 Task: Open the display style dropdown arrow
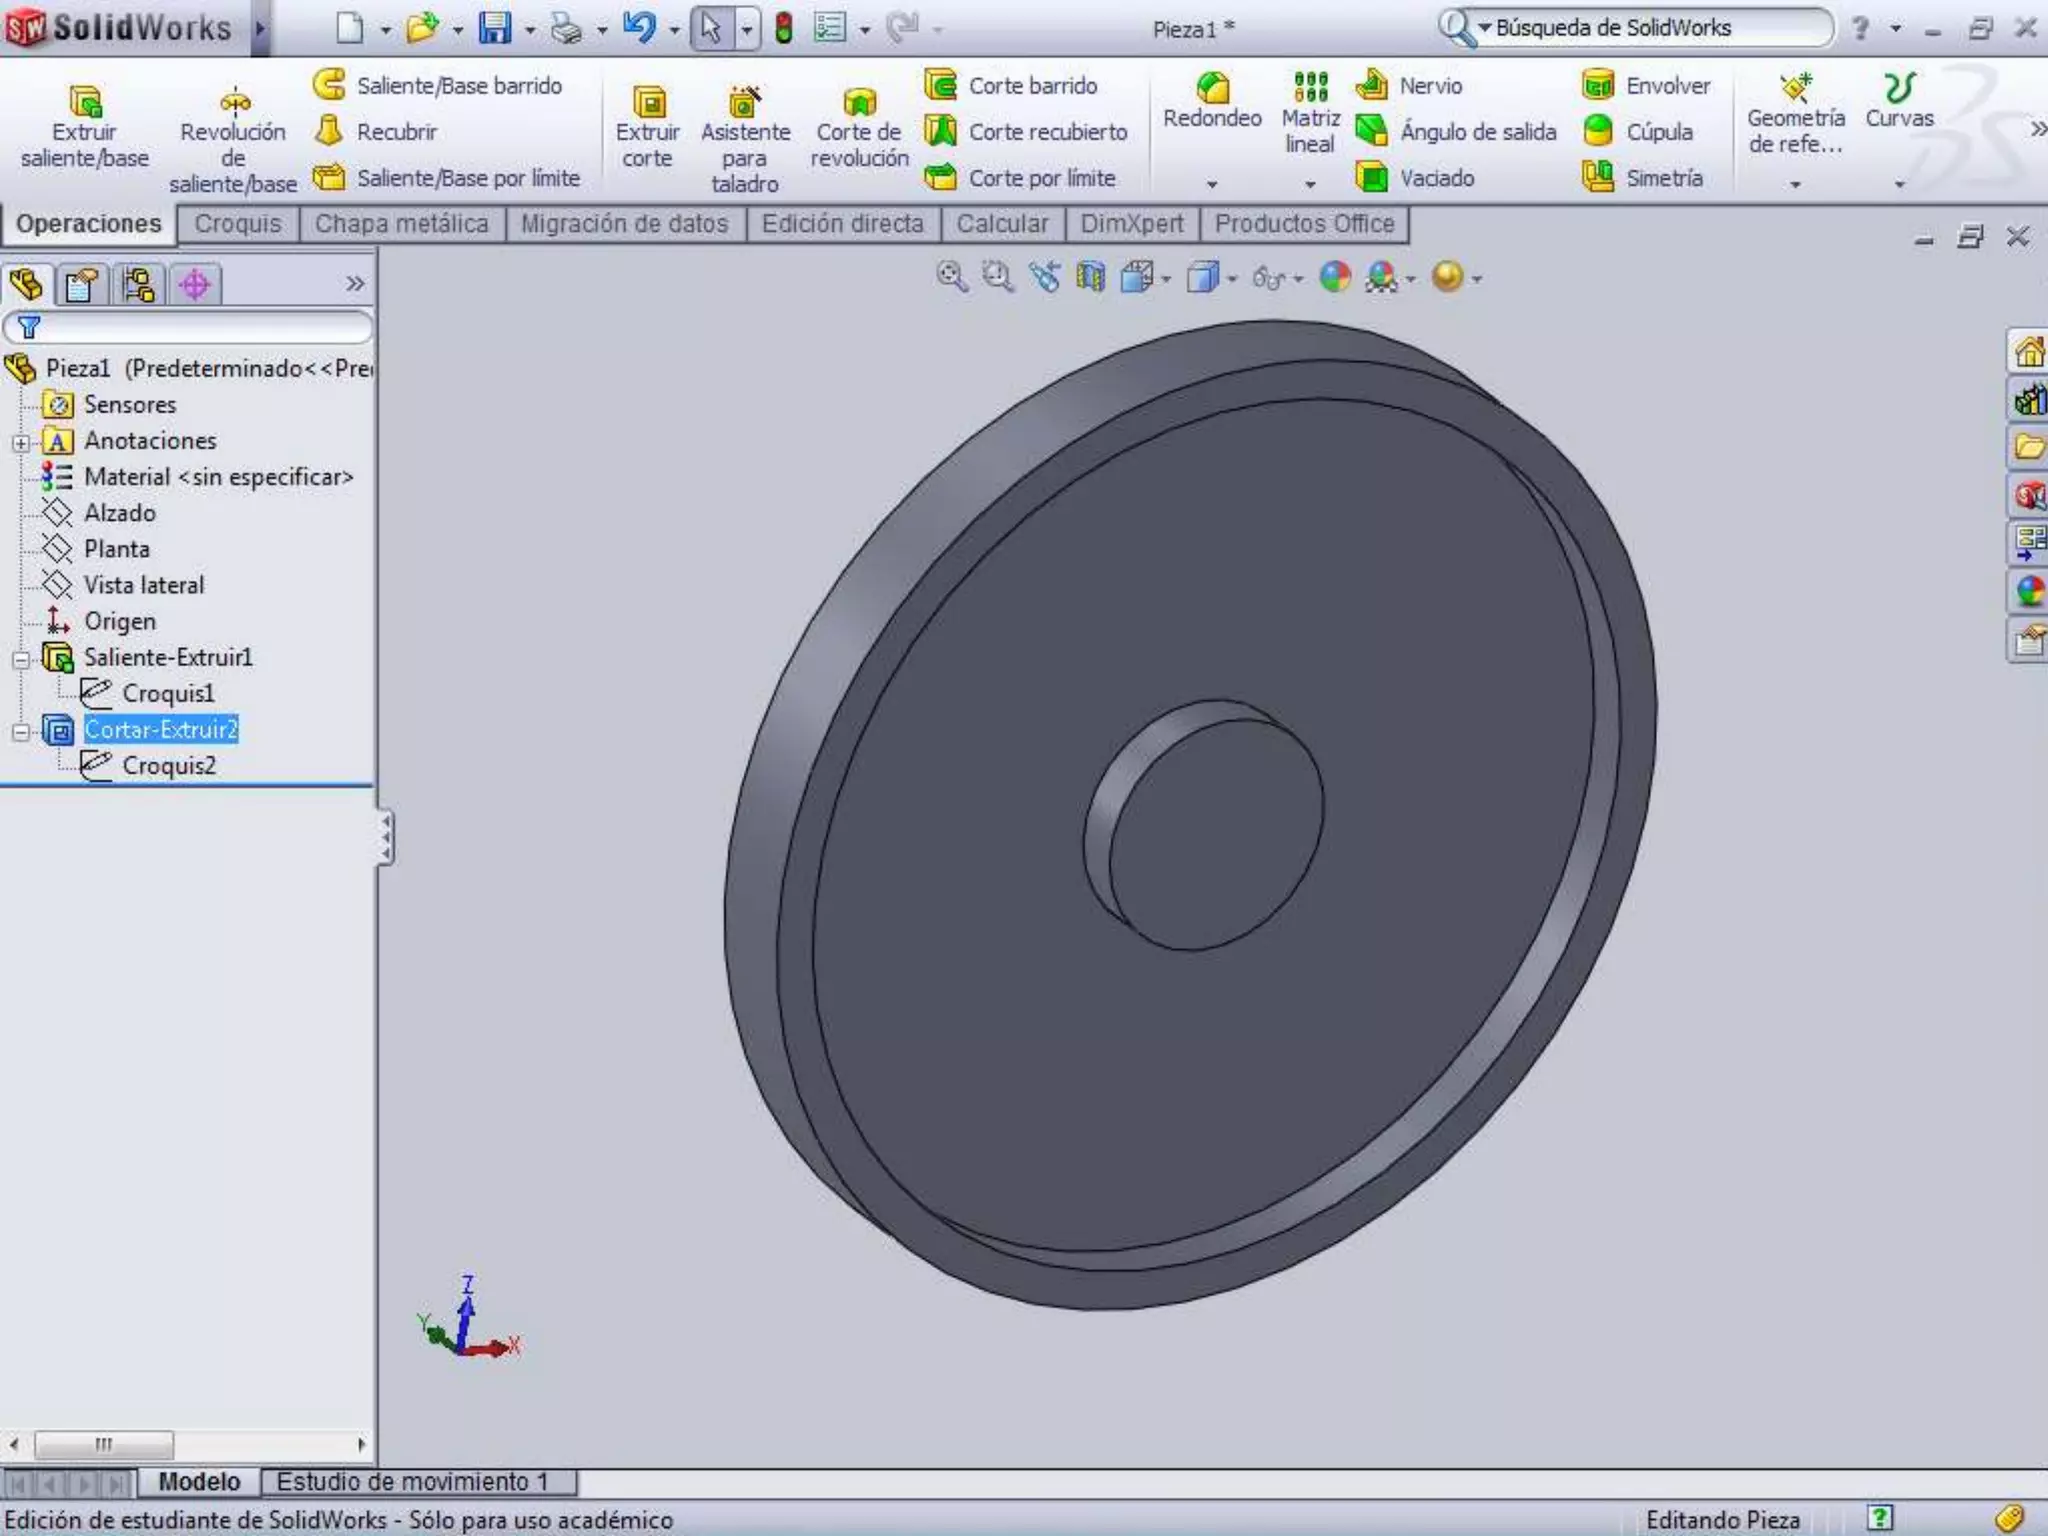pyautogui.click(x=1233, y=279)
